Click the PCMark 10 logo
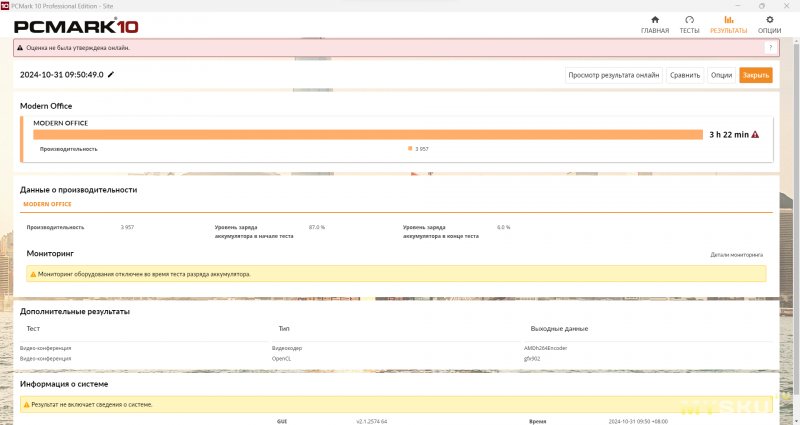Viewport: 800px width, 425px height. pos(76,26)
